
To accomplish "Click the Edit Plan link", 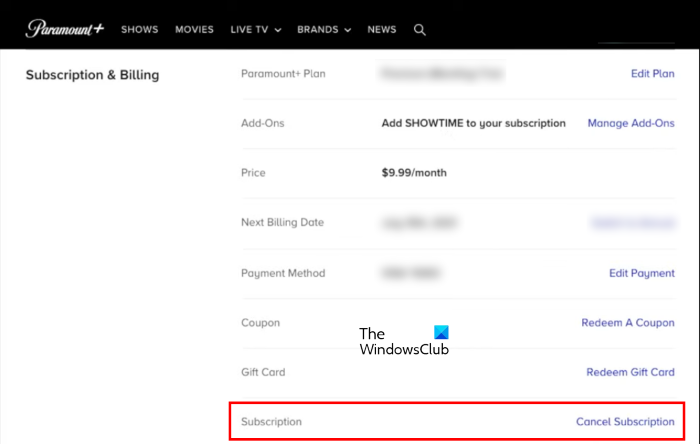I will (x=650, y=74).
